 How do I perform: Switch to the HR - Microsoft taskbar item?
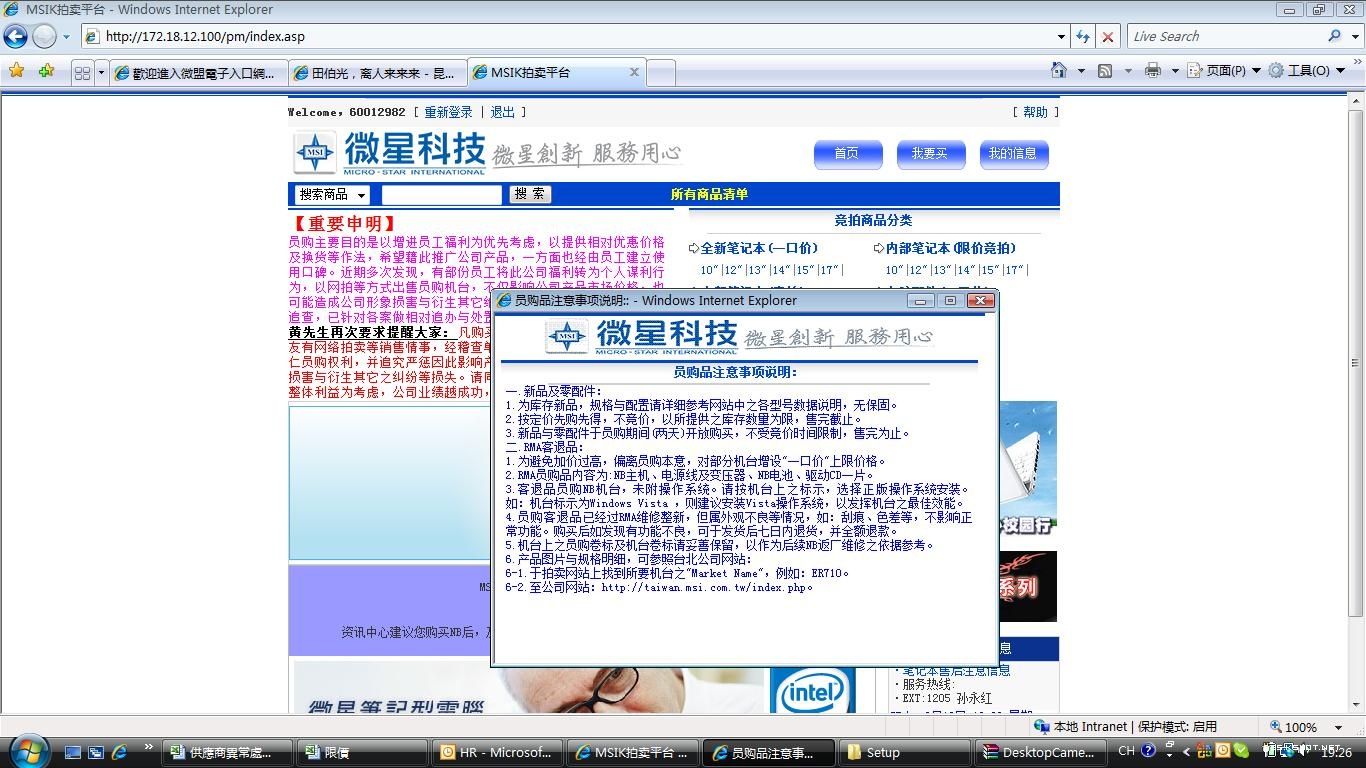click(499, 753)
